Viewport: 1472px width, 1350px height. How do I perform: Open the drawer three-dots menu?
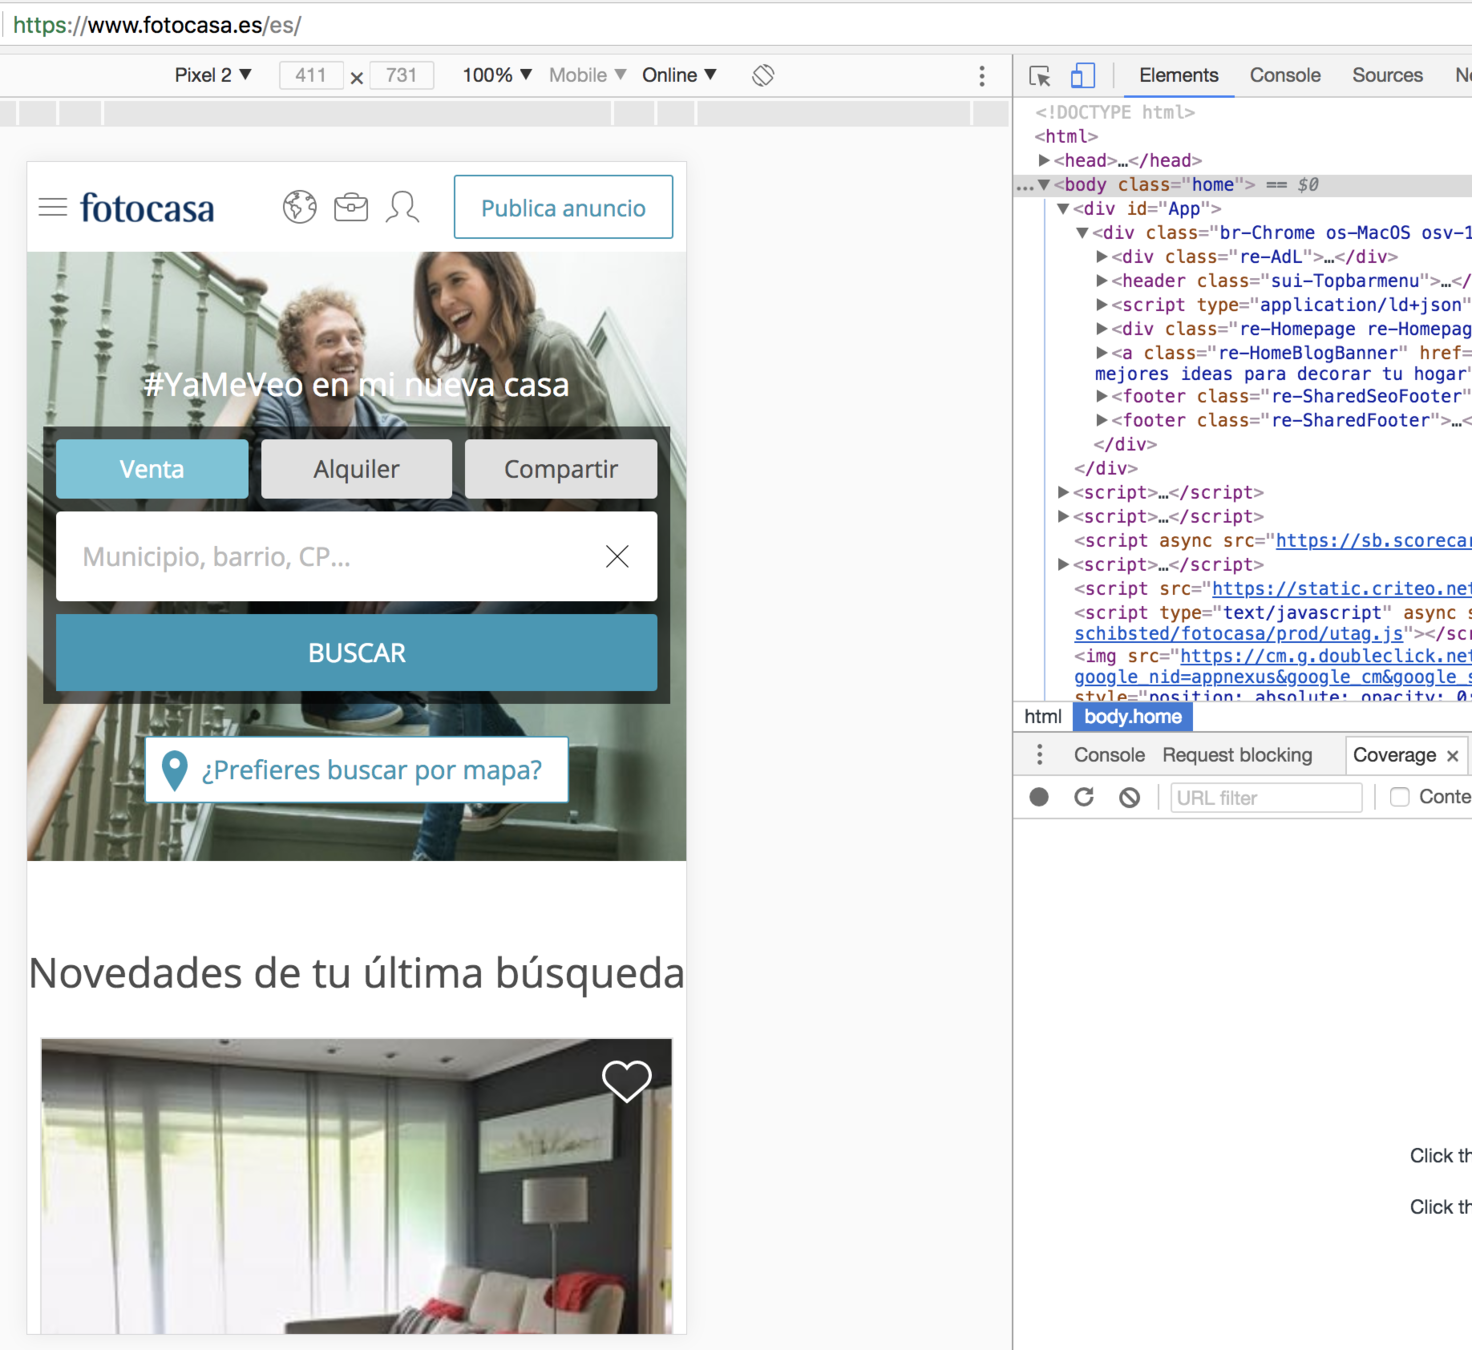1040,755
